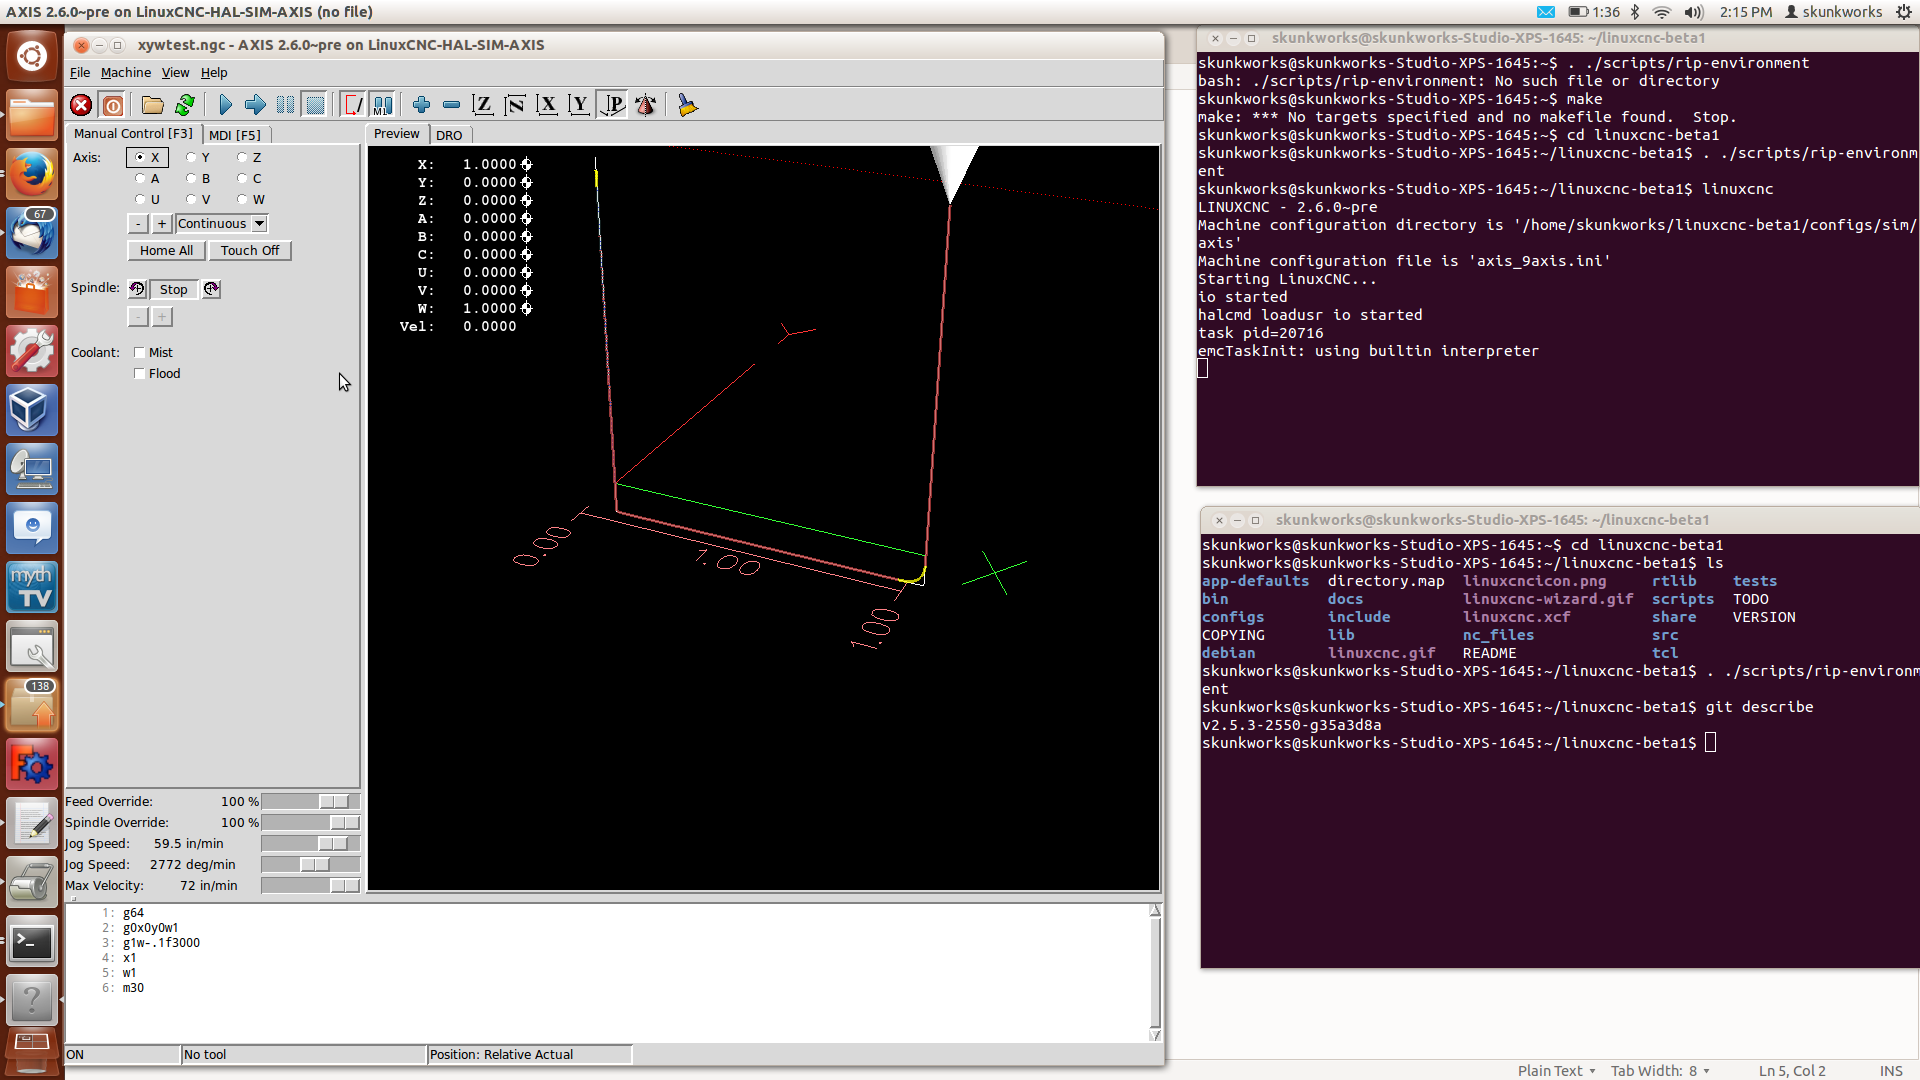Open a G-code file via folder icon
The height and width of the screenshot is (1080, 1920).
pyautogui.click(x=152, y=105)
